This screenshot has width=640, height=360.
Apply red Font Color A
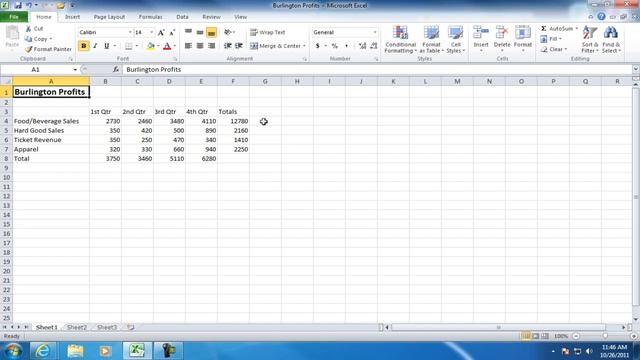click(x=167, y=46)
